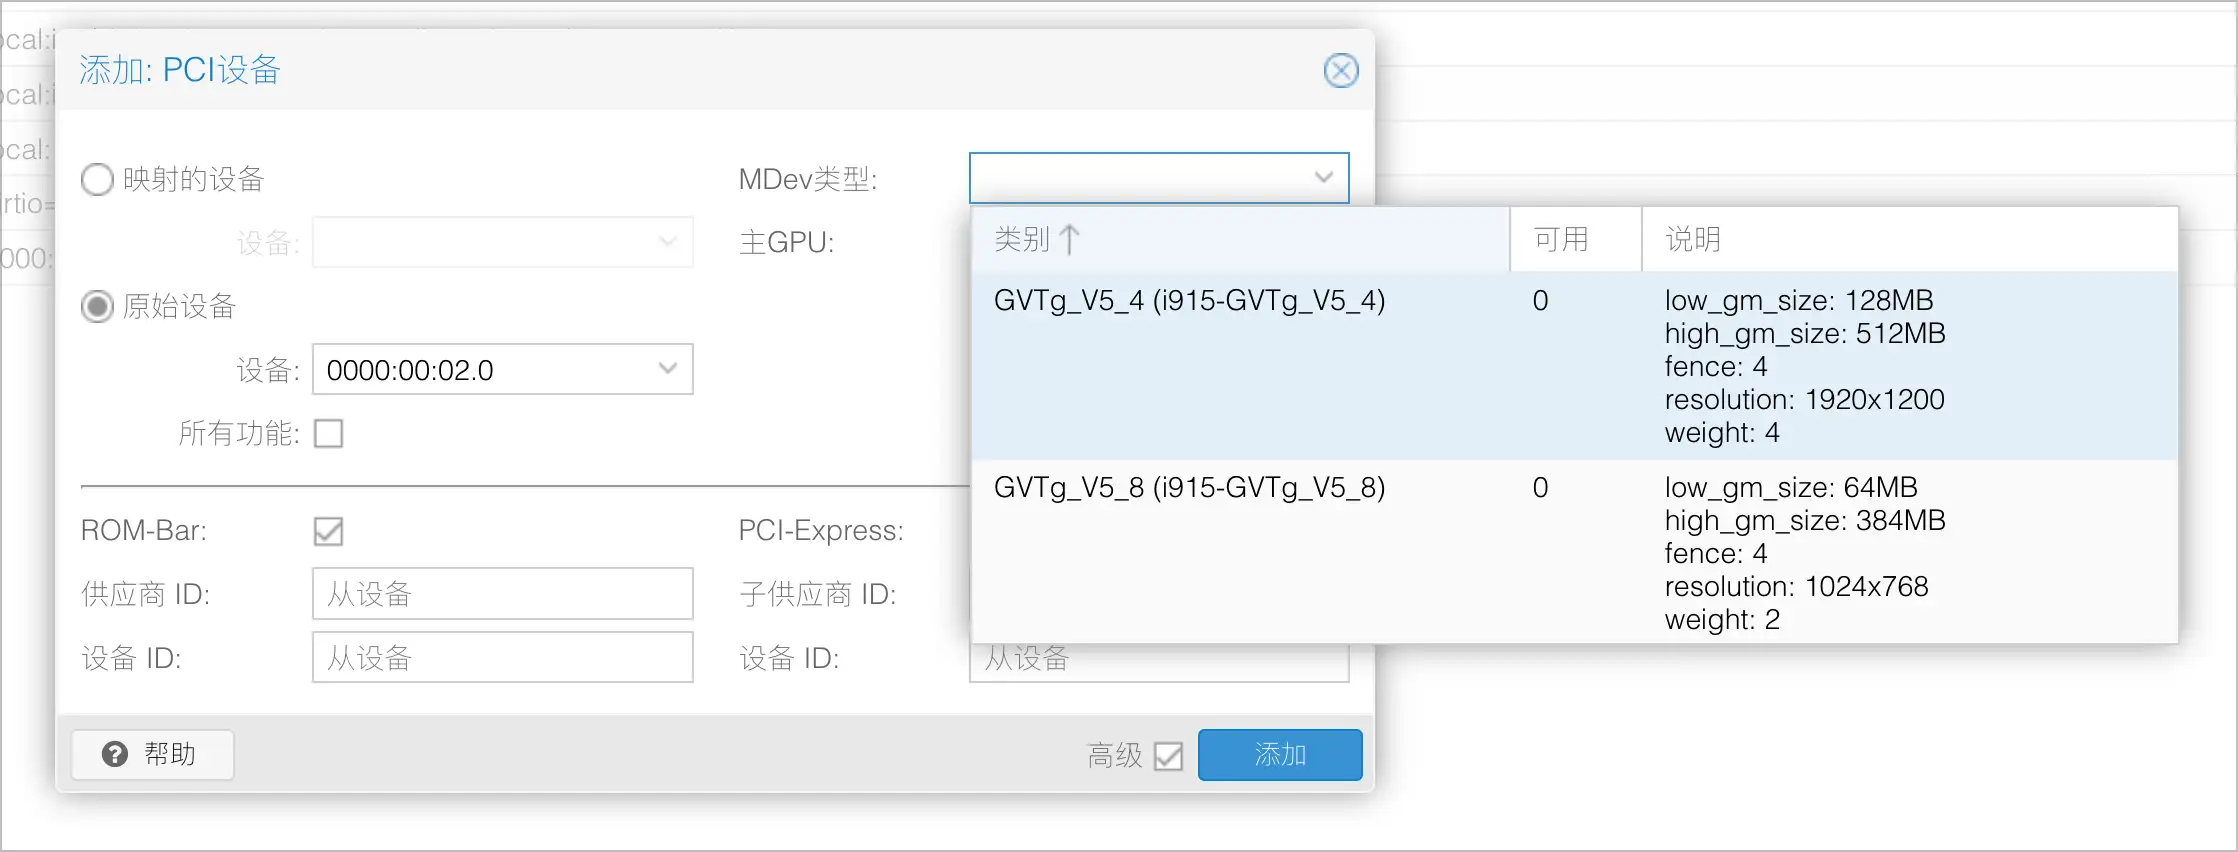The width and height of the screenshot is (2238, 852).
Task: Uncheck the ROM-Bar checkbox
Action: tap(328, 531)
